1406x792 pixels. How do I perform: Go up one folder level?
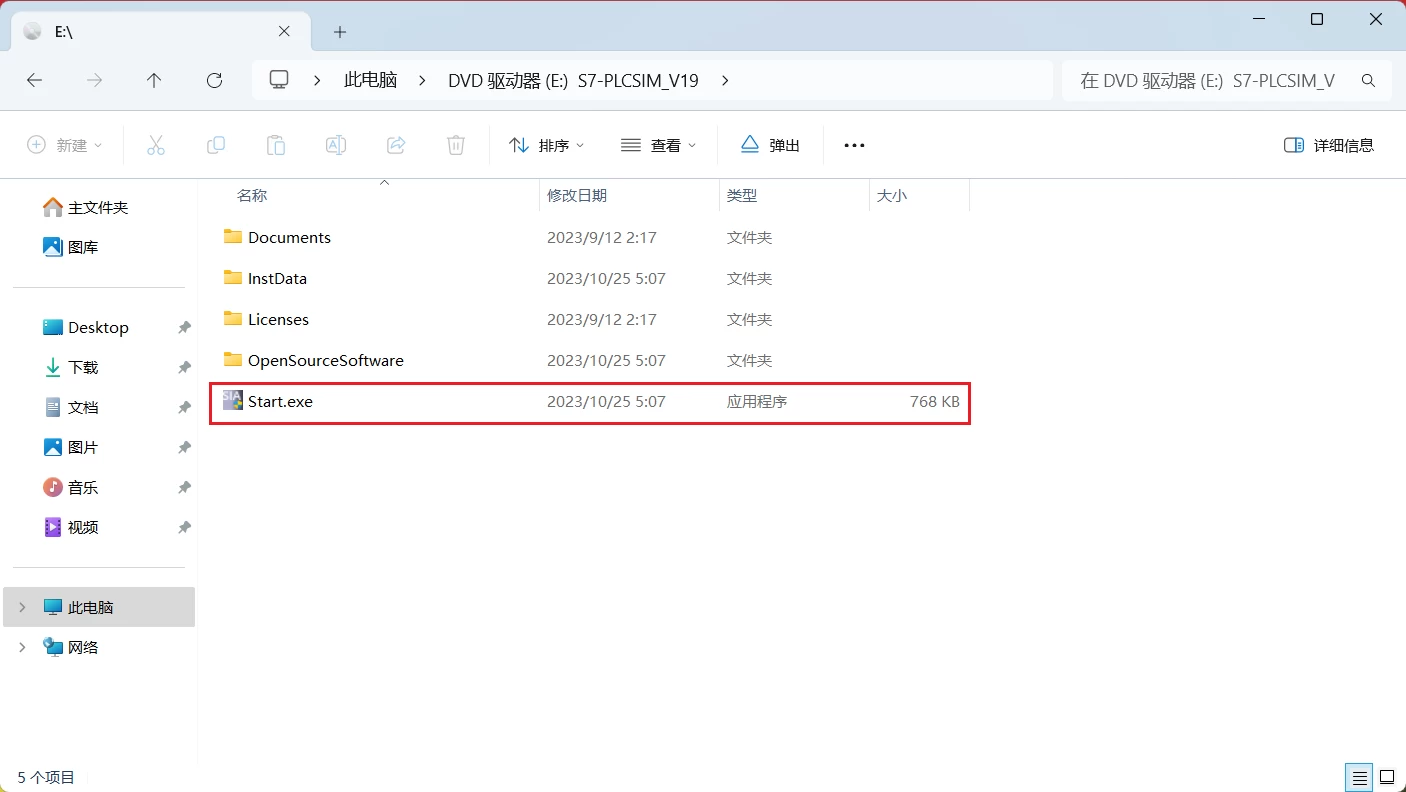coord(154,80)
